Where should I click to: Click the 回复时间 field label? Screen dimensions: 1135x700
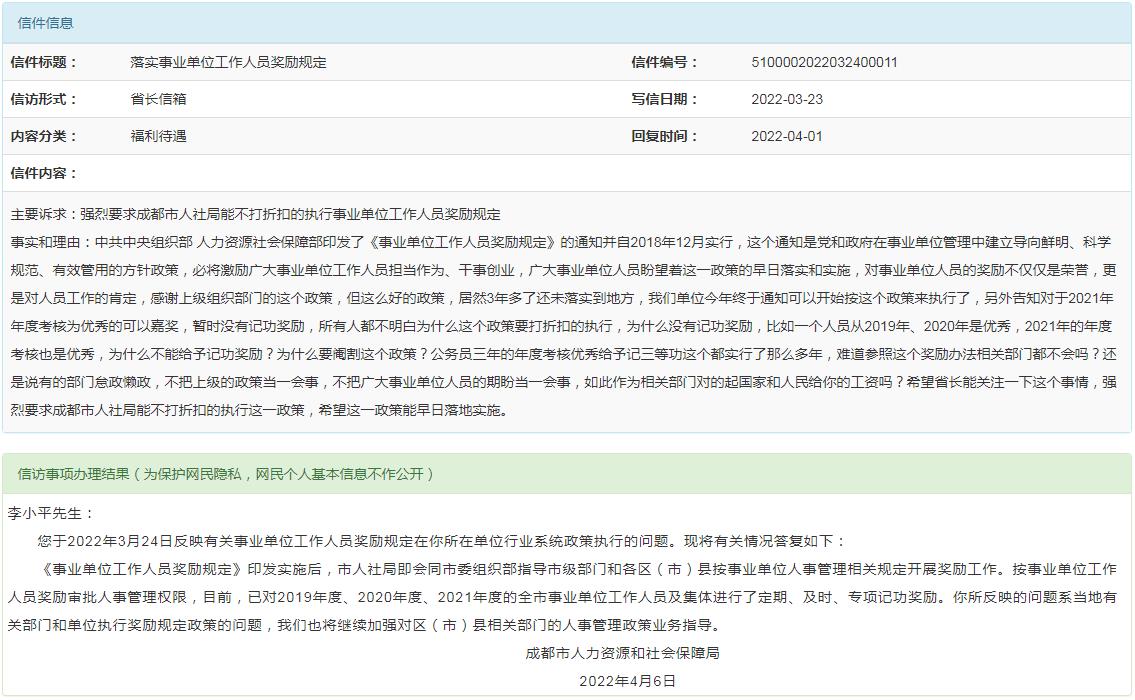pyautogui.click(x=664, y=136)
